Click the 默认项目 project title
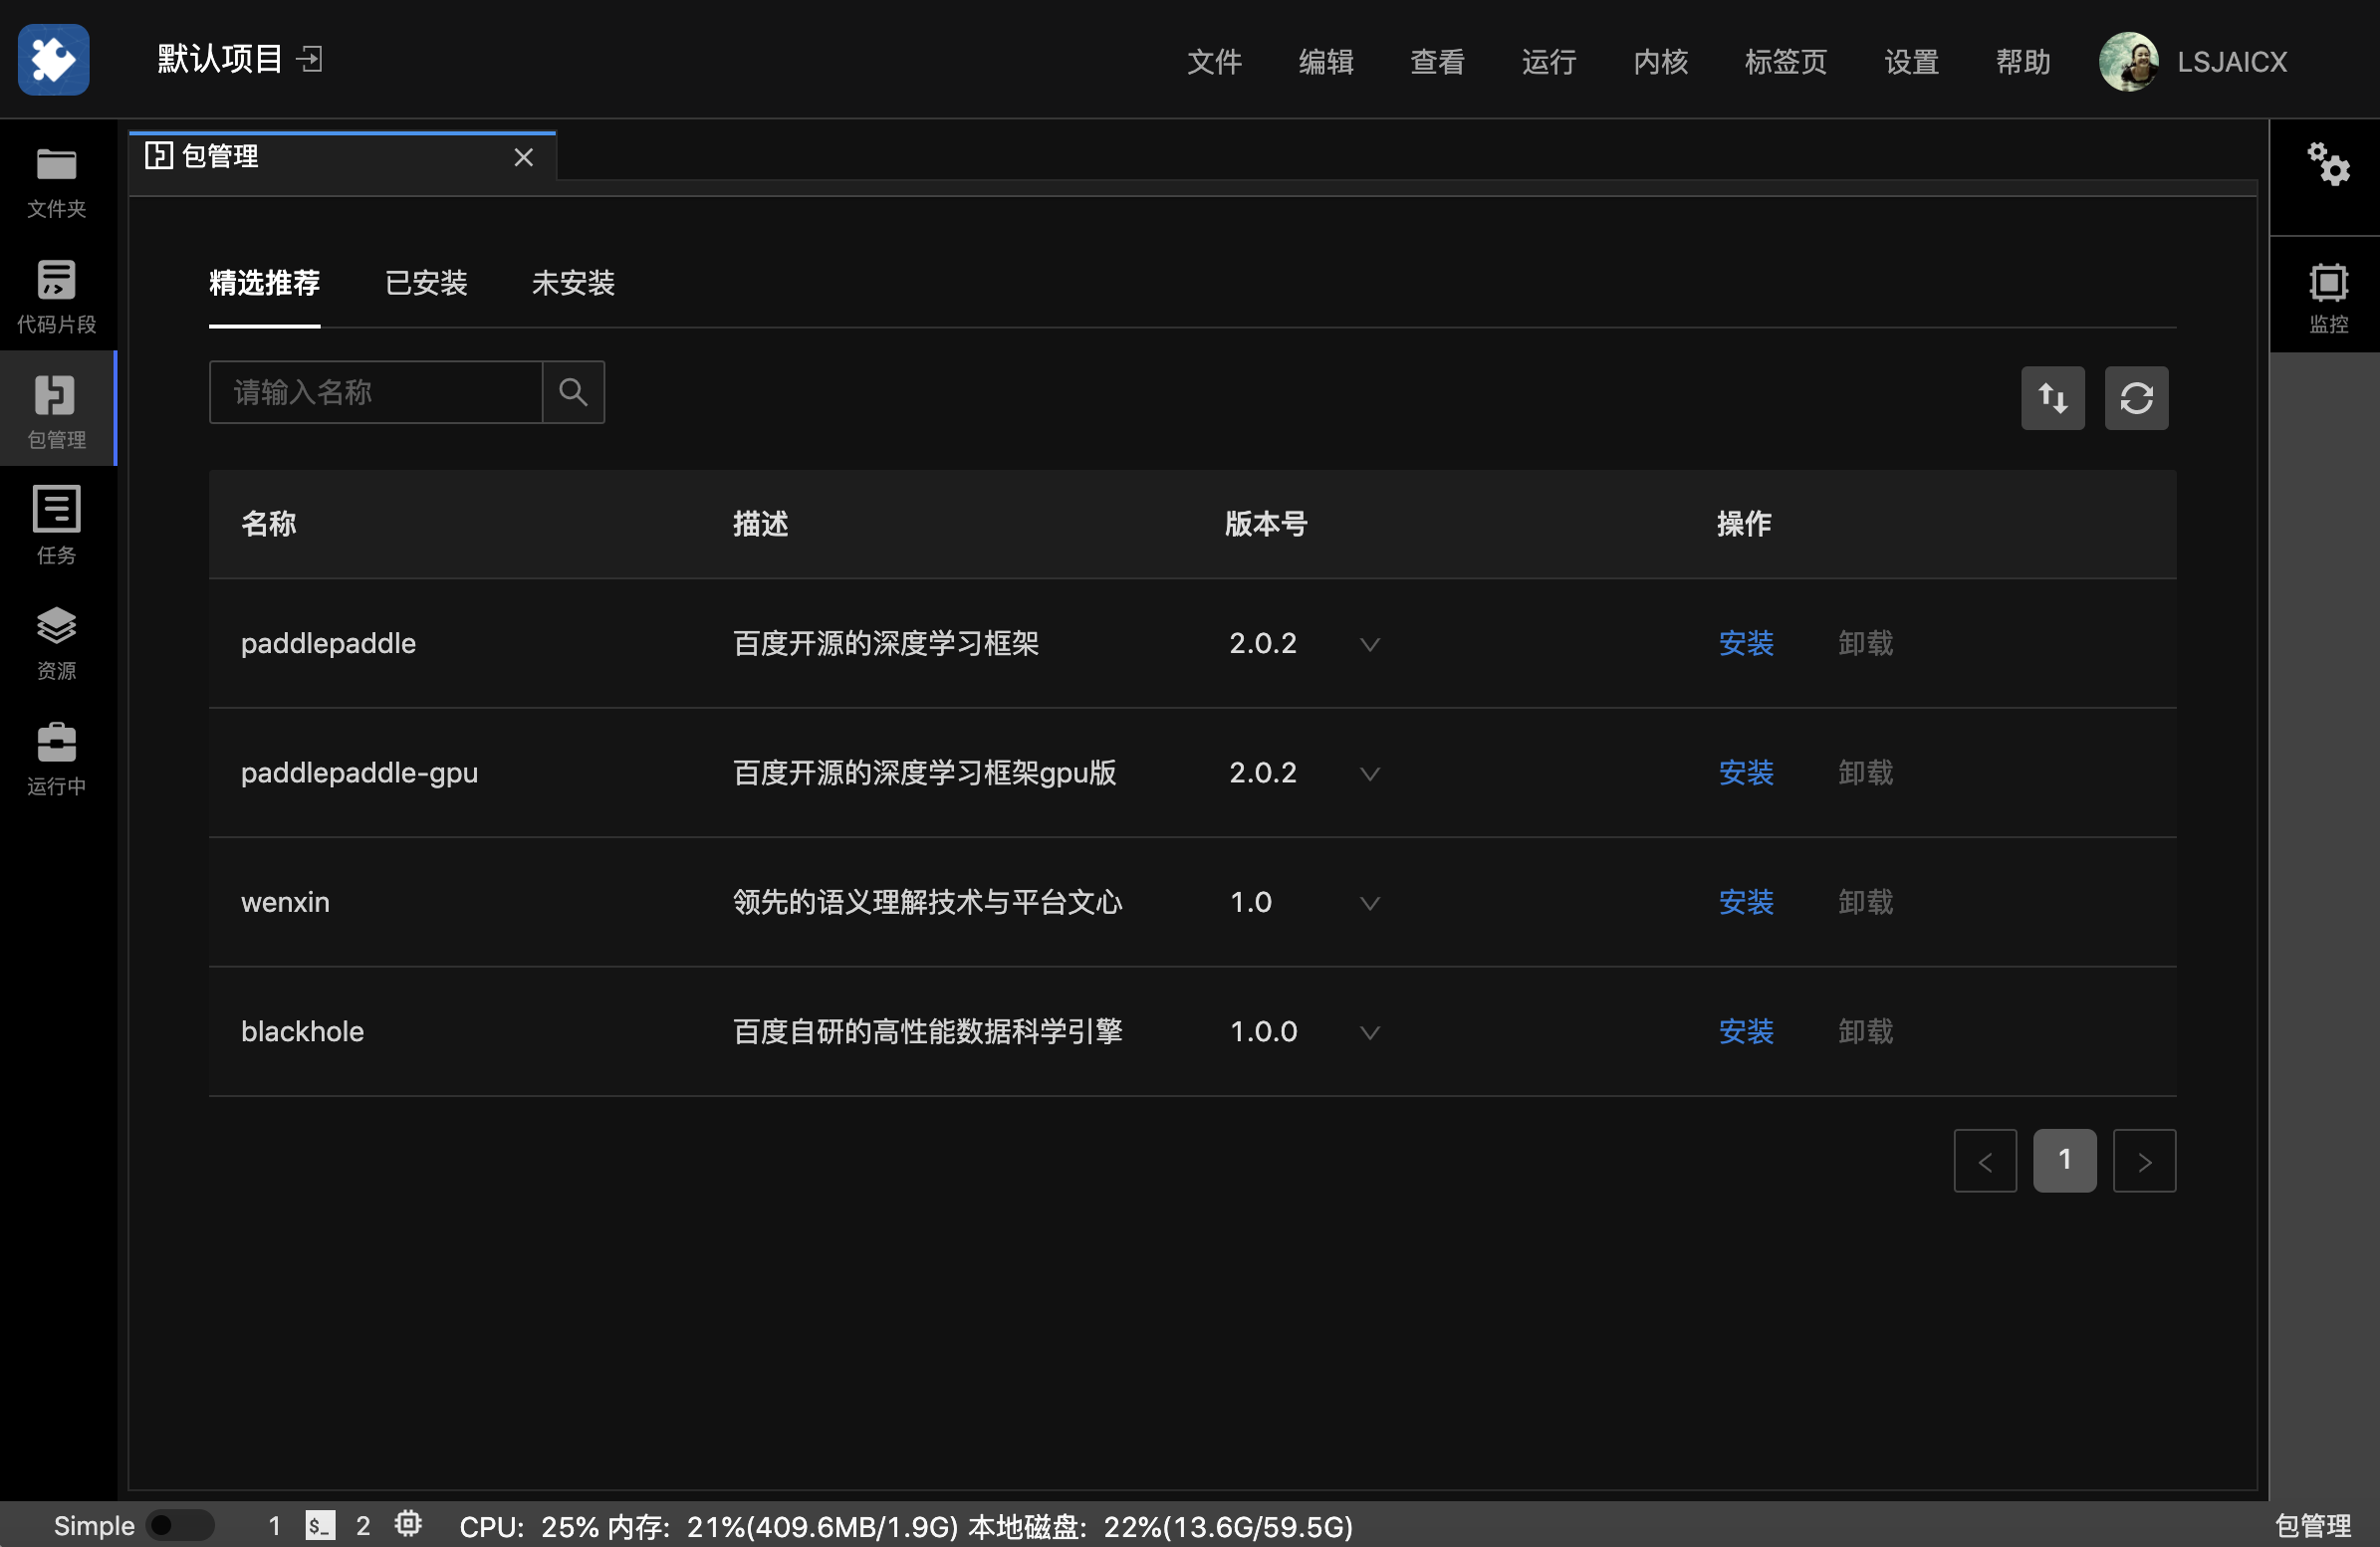This screenshot has width=2380, height=1547. tap(220, 59)
